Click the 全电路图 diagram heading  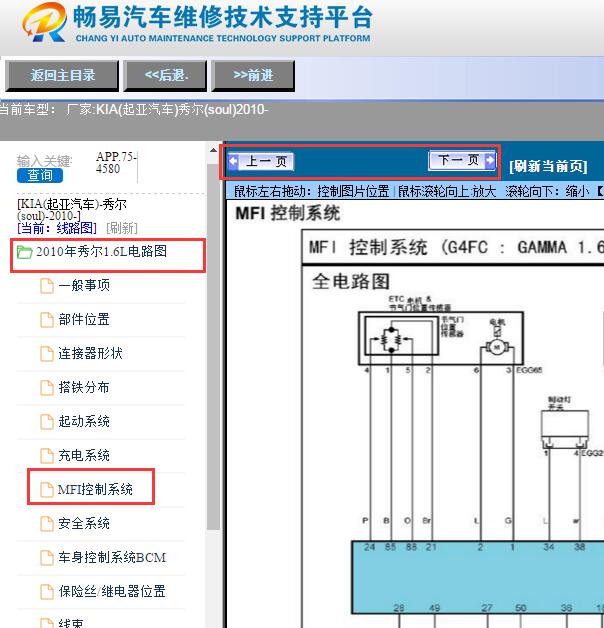click(x=351, y=281)
